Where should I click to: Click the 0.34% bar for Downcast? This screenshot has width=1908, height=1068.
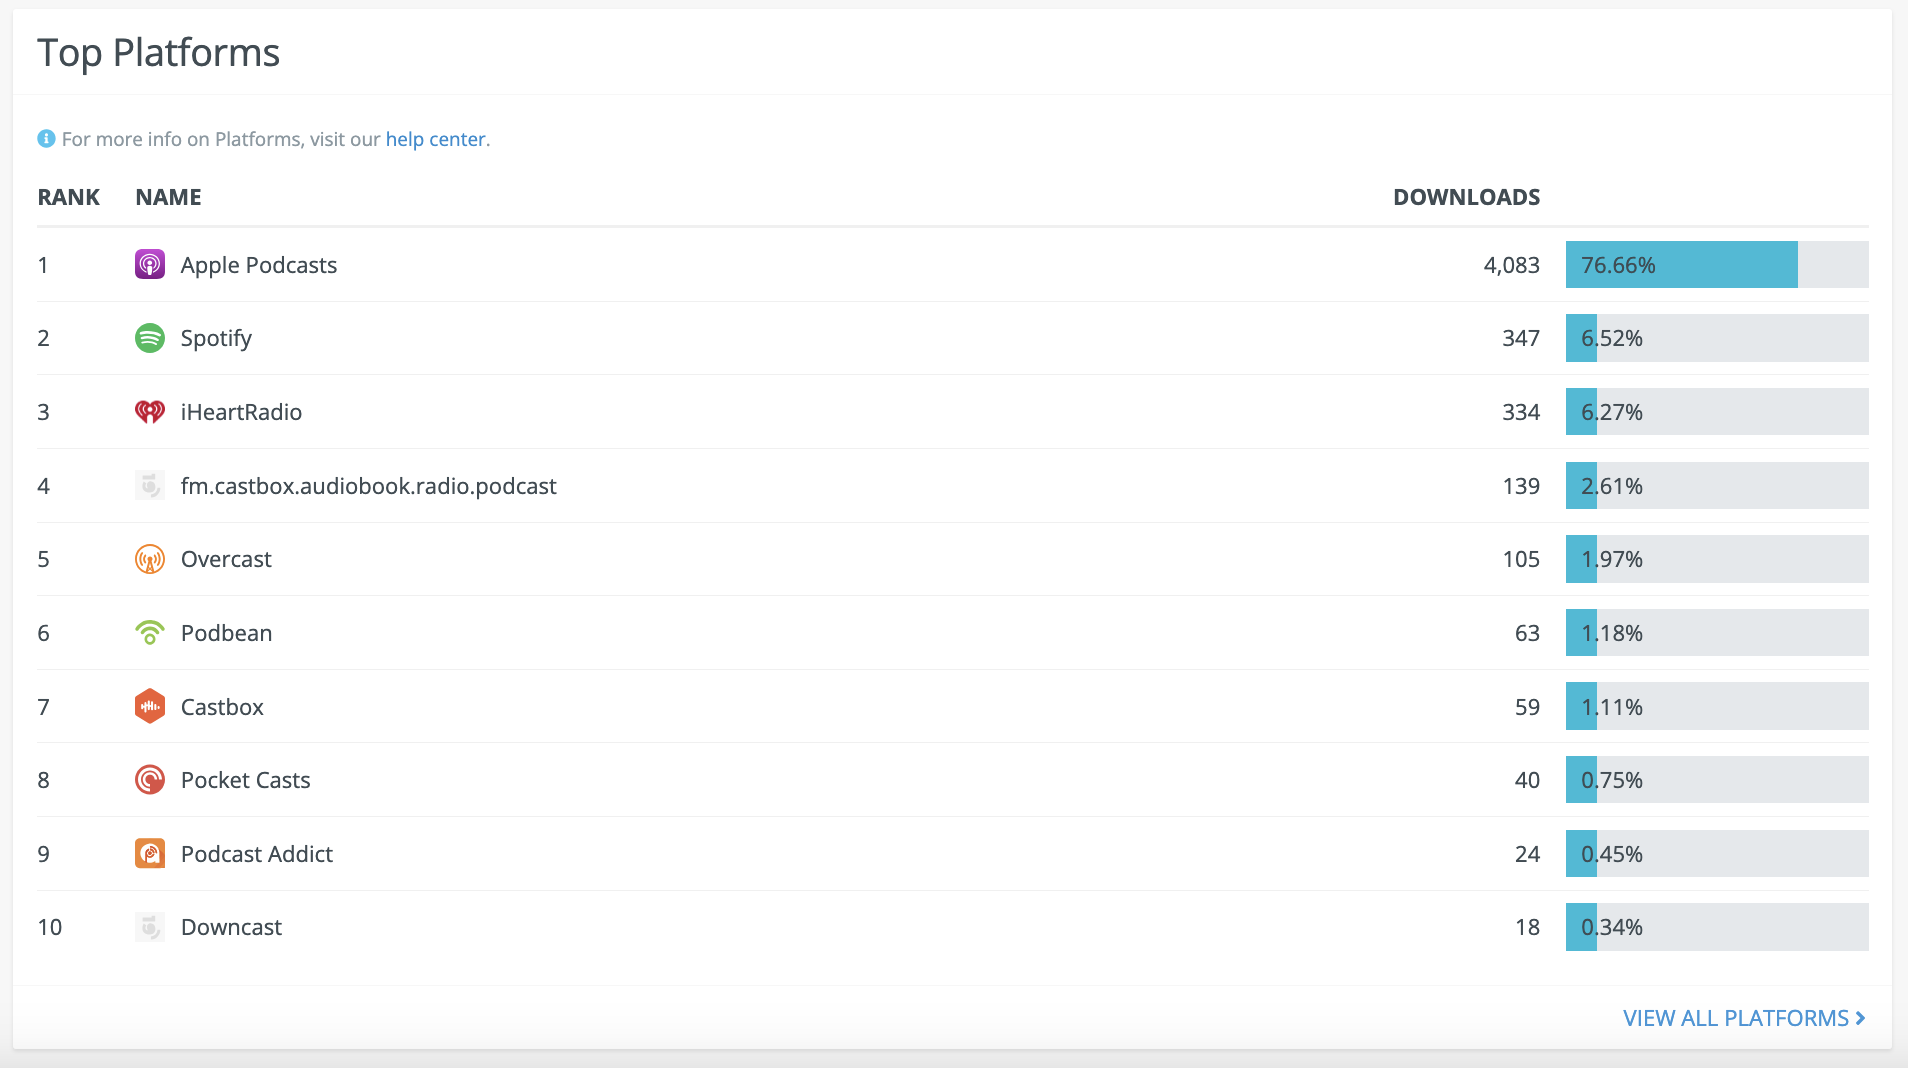(x=1717, y=927)
